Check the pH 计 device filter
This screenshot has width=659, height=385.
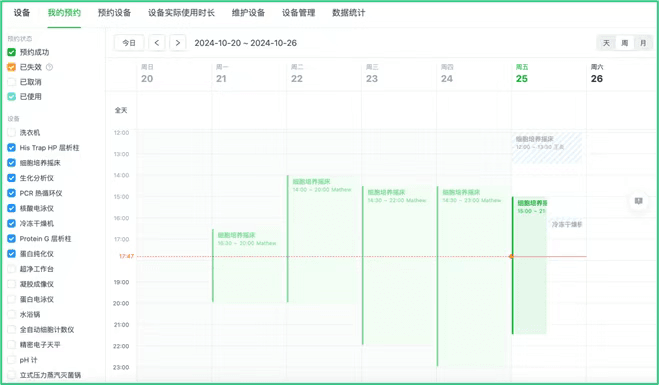[x=11, y=360]
